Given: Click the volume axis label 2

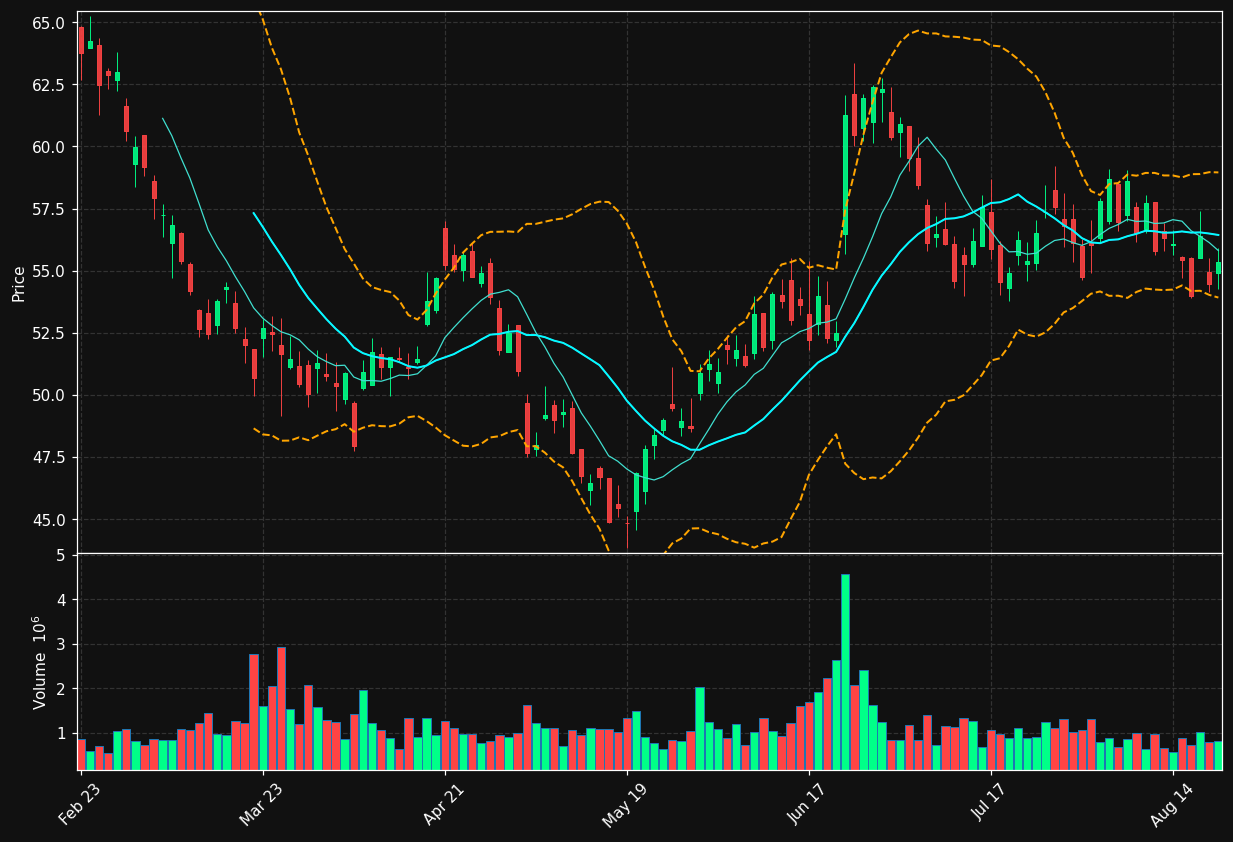Looking at the screenshot, I should (x=60, y=689).
